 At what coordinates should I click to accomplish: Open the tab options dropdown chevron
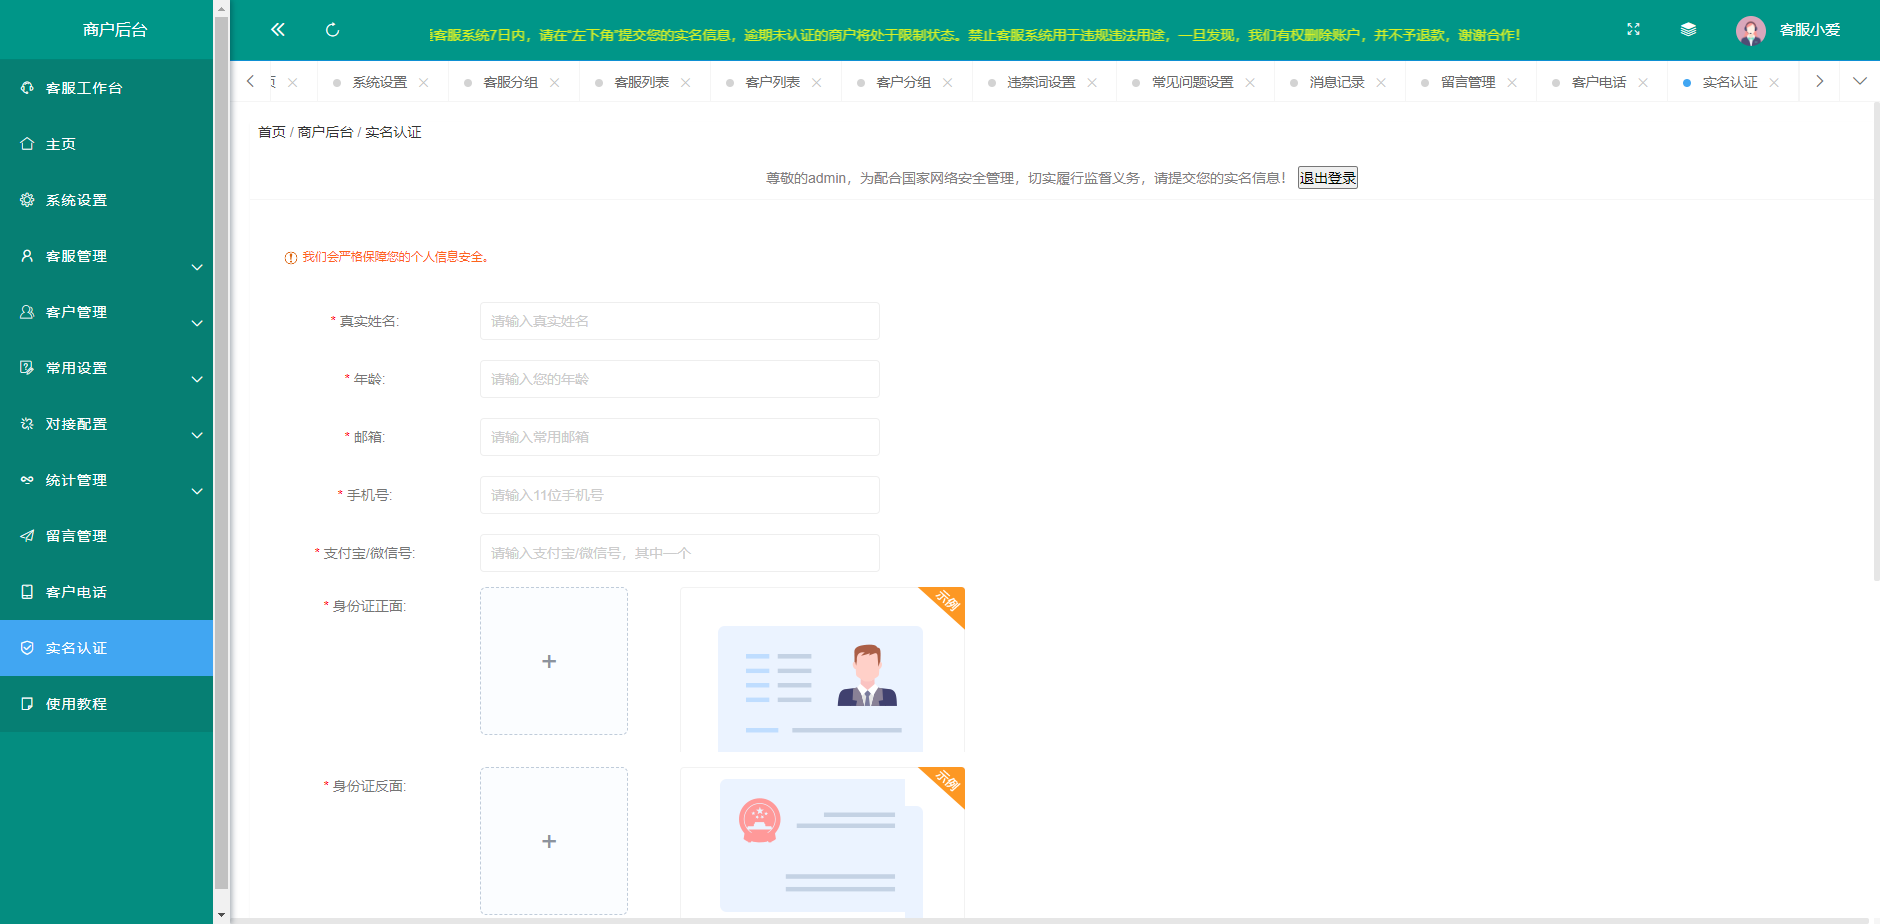click(x=1859, y=82)
